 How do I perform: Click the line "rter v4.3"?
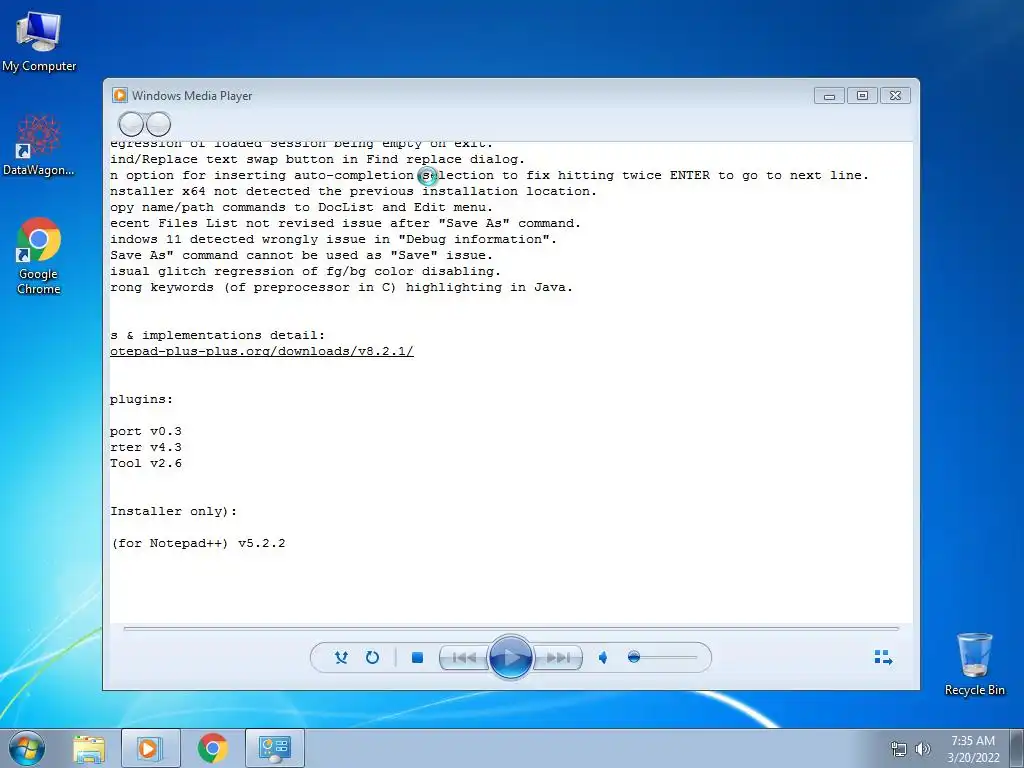tap(146, 447)
